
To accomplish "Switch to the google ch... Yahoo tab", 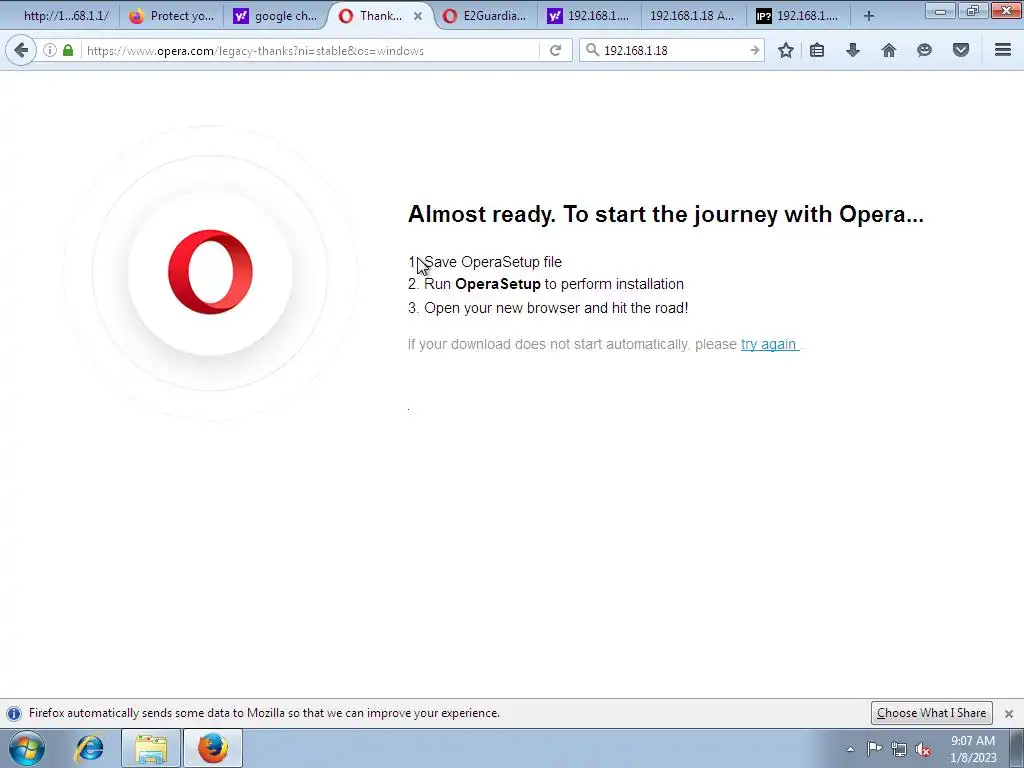I will (x=275, y=16).
